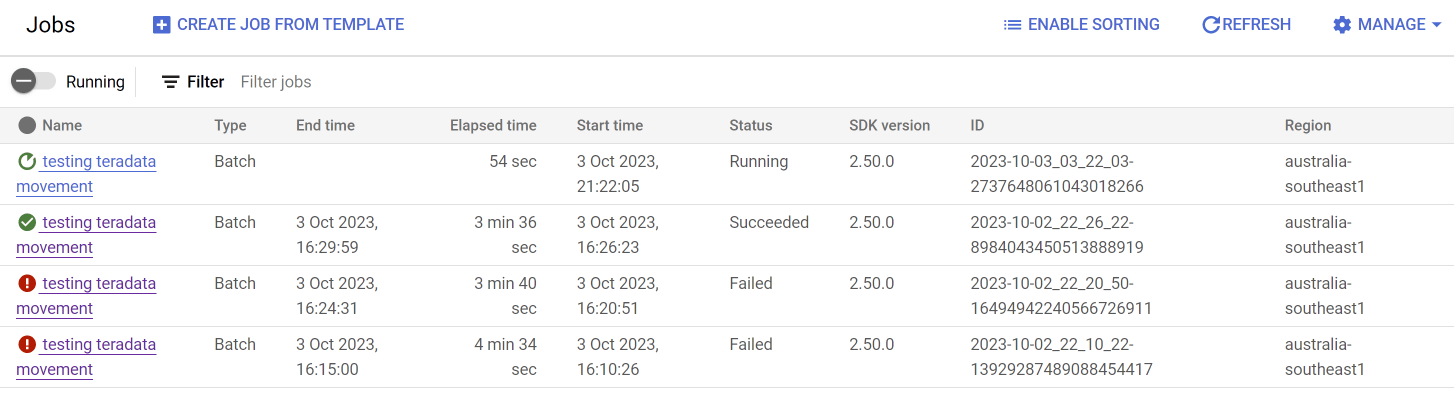Click the Create Job From Template button

(x=278, y=25)
